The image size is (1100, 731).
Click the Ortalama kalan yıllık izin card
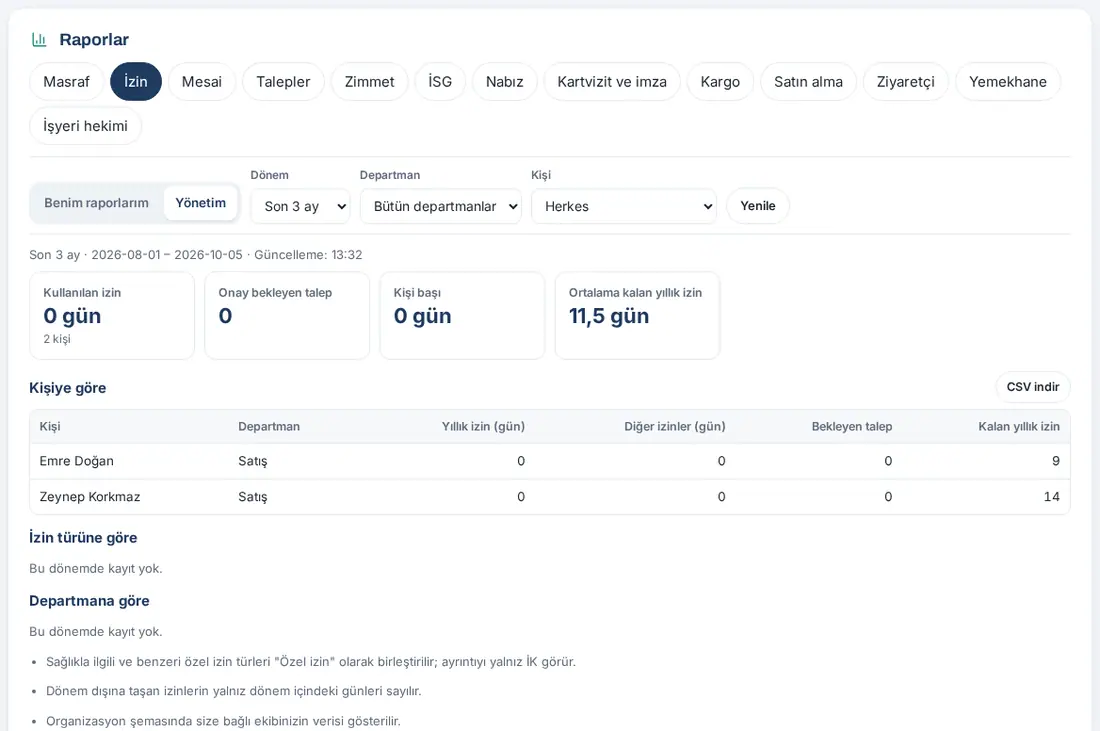638,316
